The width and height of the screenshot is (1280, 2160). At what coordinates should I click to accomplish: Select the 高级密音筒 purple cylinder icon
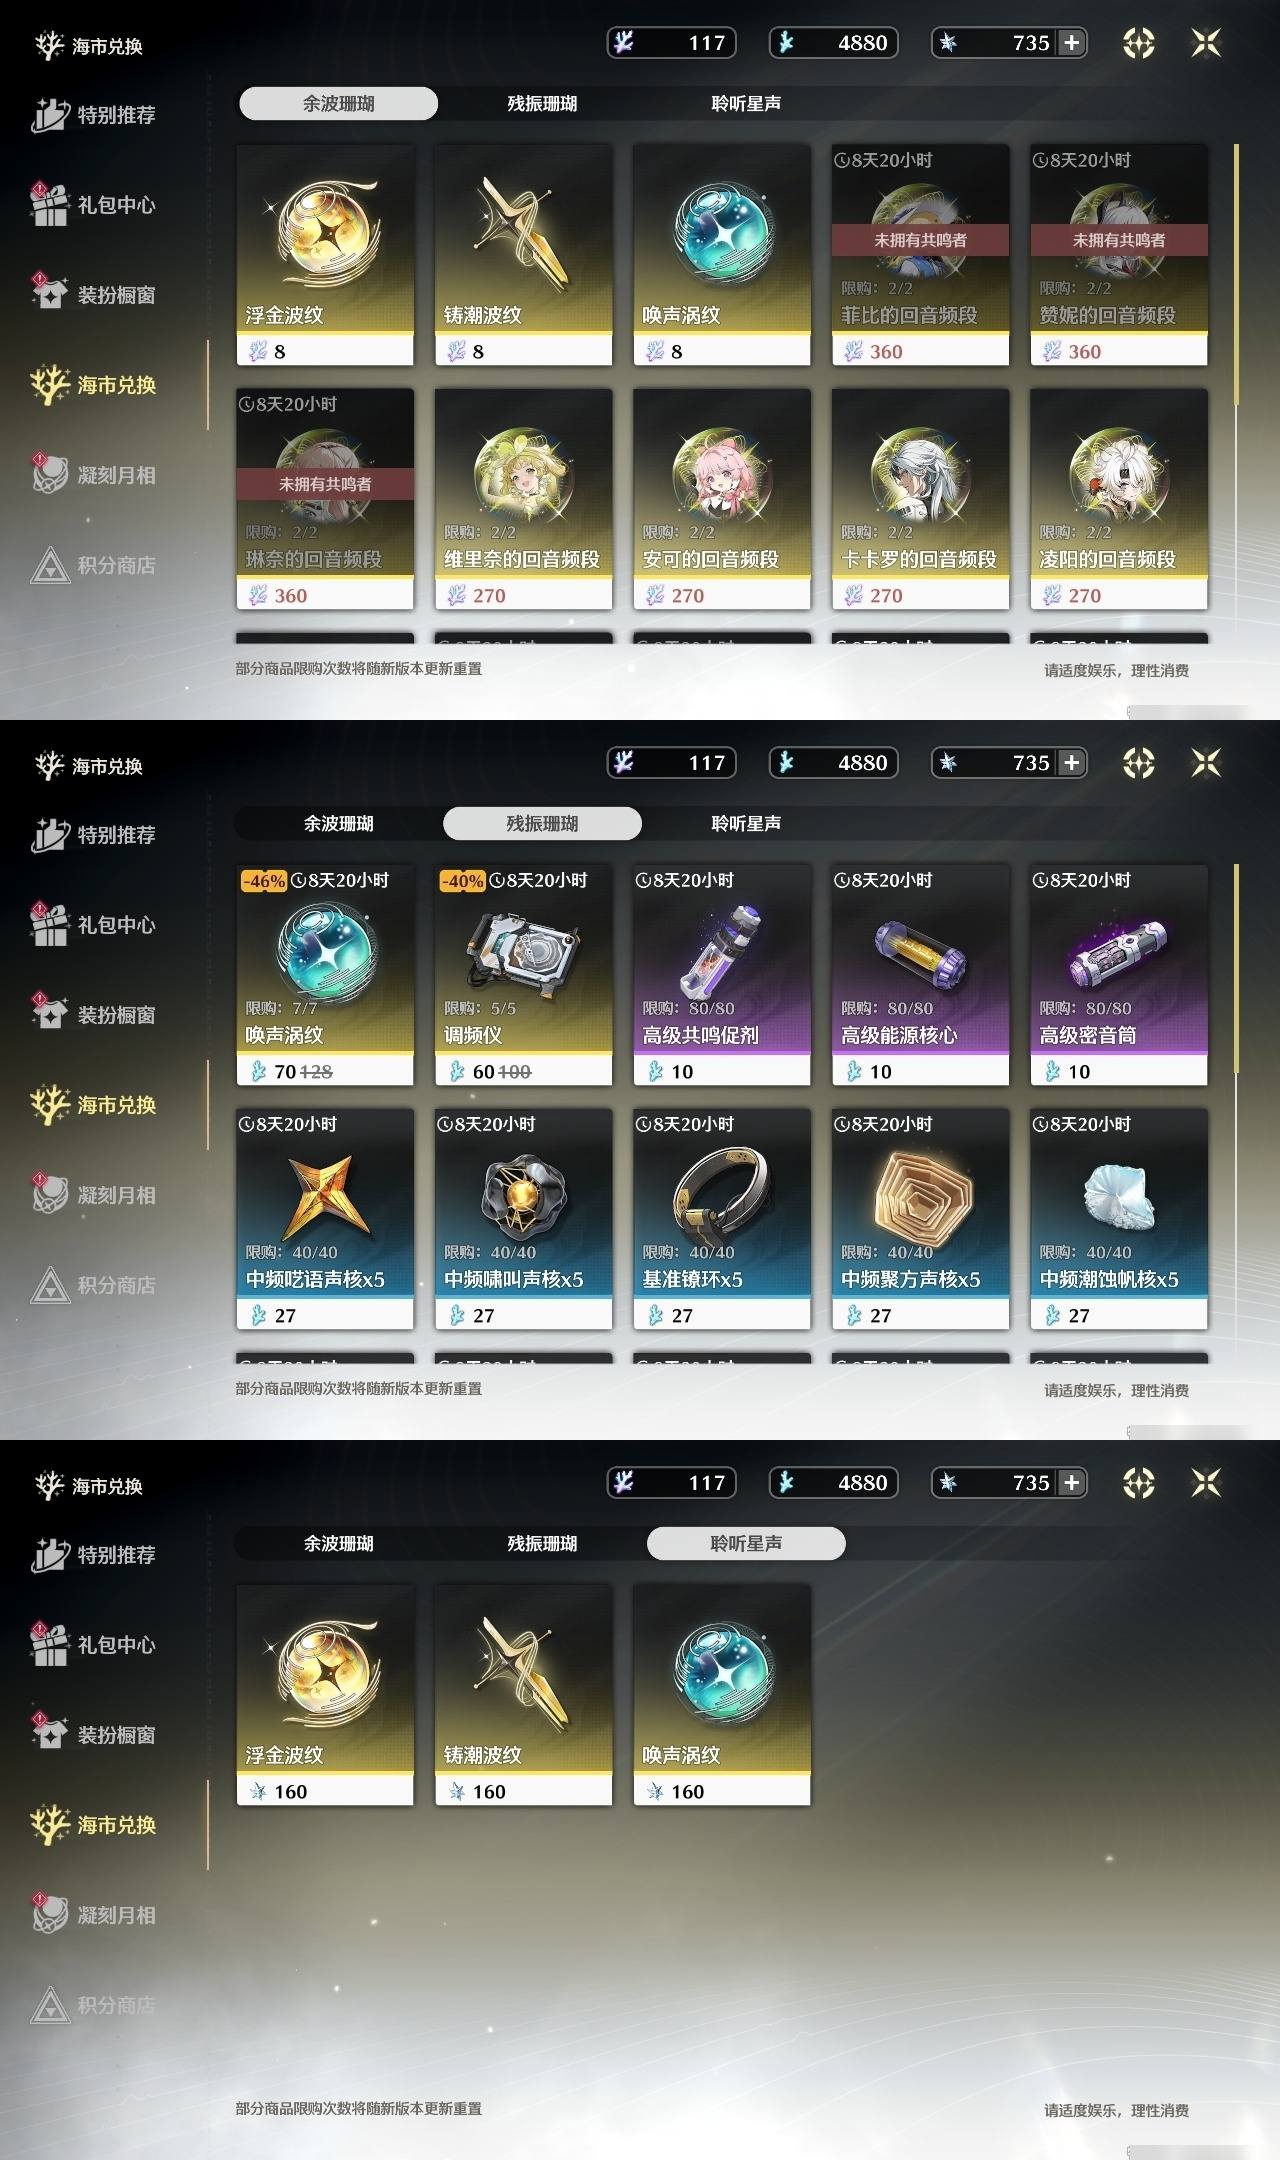[x=1118, y=952]
